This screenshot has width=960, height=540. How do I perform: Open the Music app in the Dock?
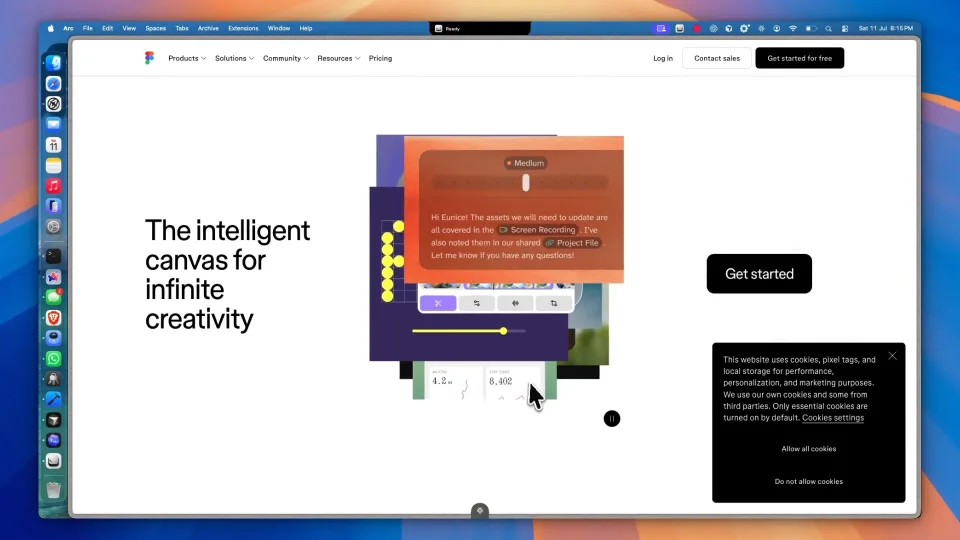pyautogui.click(x=54, y=186)
